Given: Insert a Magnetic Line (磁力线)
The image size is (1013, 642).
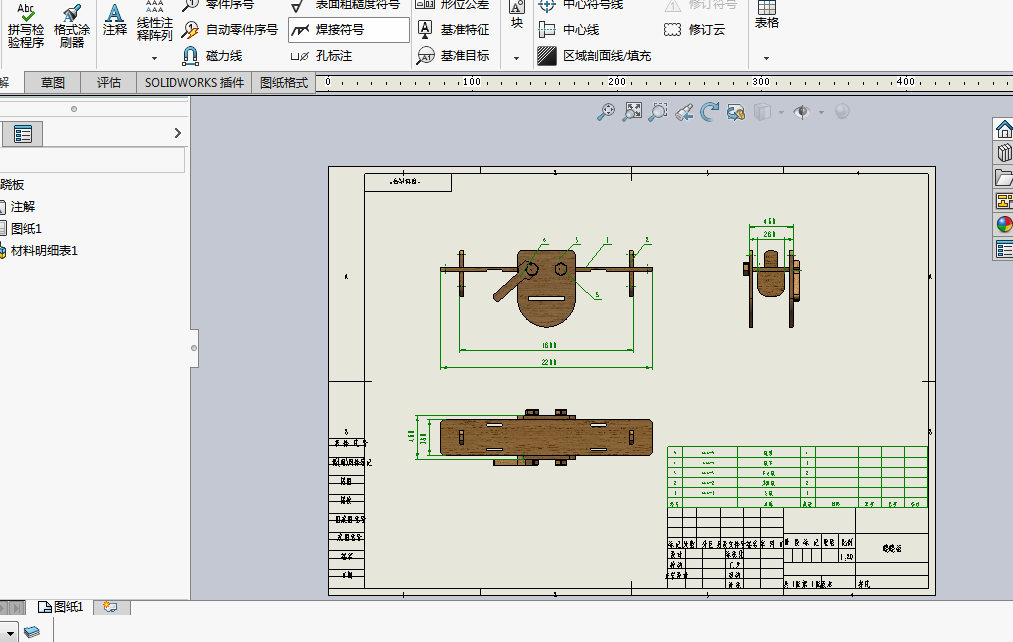Looking at the screenshot, I should [213, 56].
